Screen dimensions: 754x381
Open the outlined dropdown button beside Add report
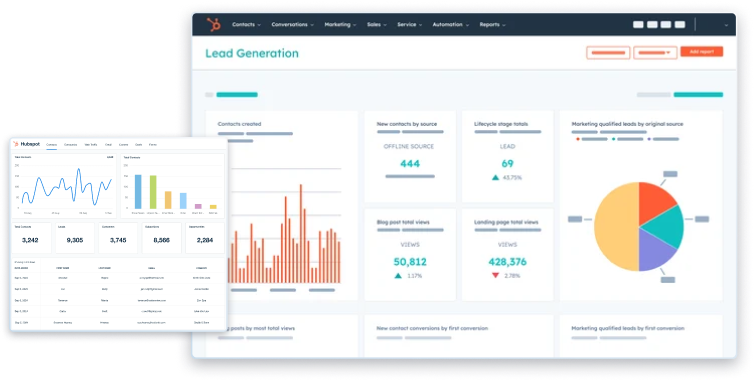tap(655, 52)
